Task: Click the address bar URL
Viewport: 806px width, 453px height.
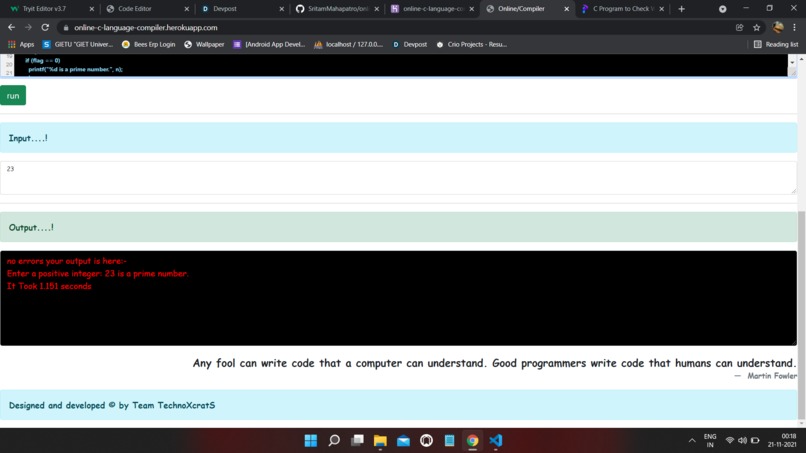Action: pos(145,28)
